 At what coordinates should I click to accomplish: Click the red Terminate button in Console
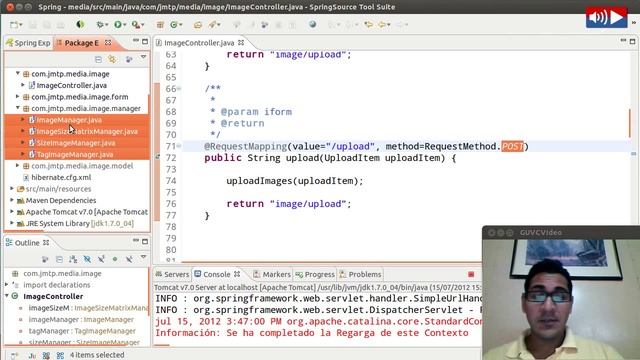pos(471,274)
